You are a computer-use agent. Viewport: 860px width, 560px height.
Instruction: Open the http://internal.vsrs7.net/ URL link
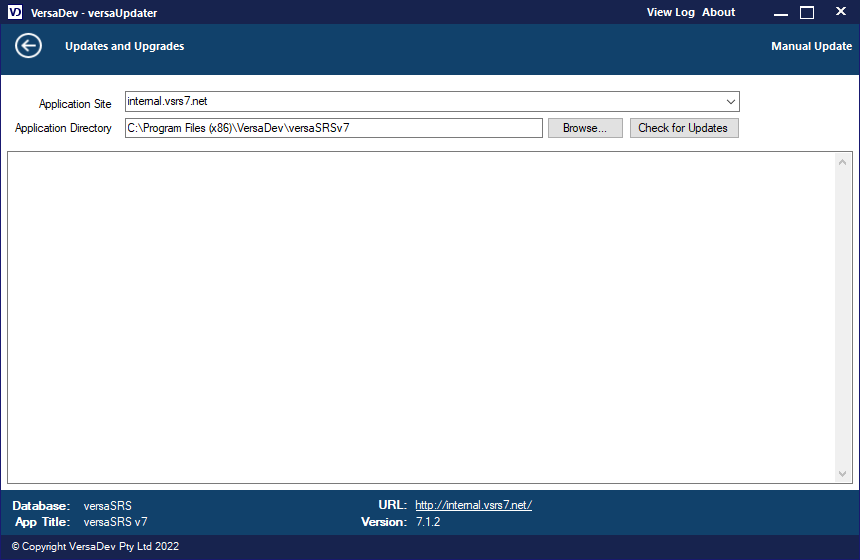[473, 505]
